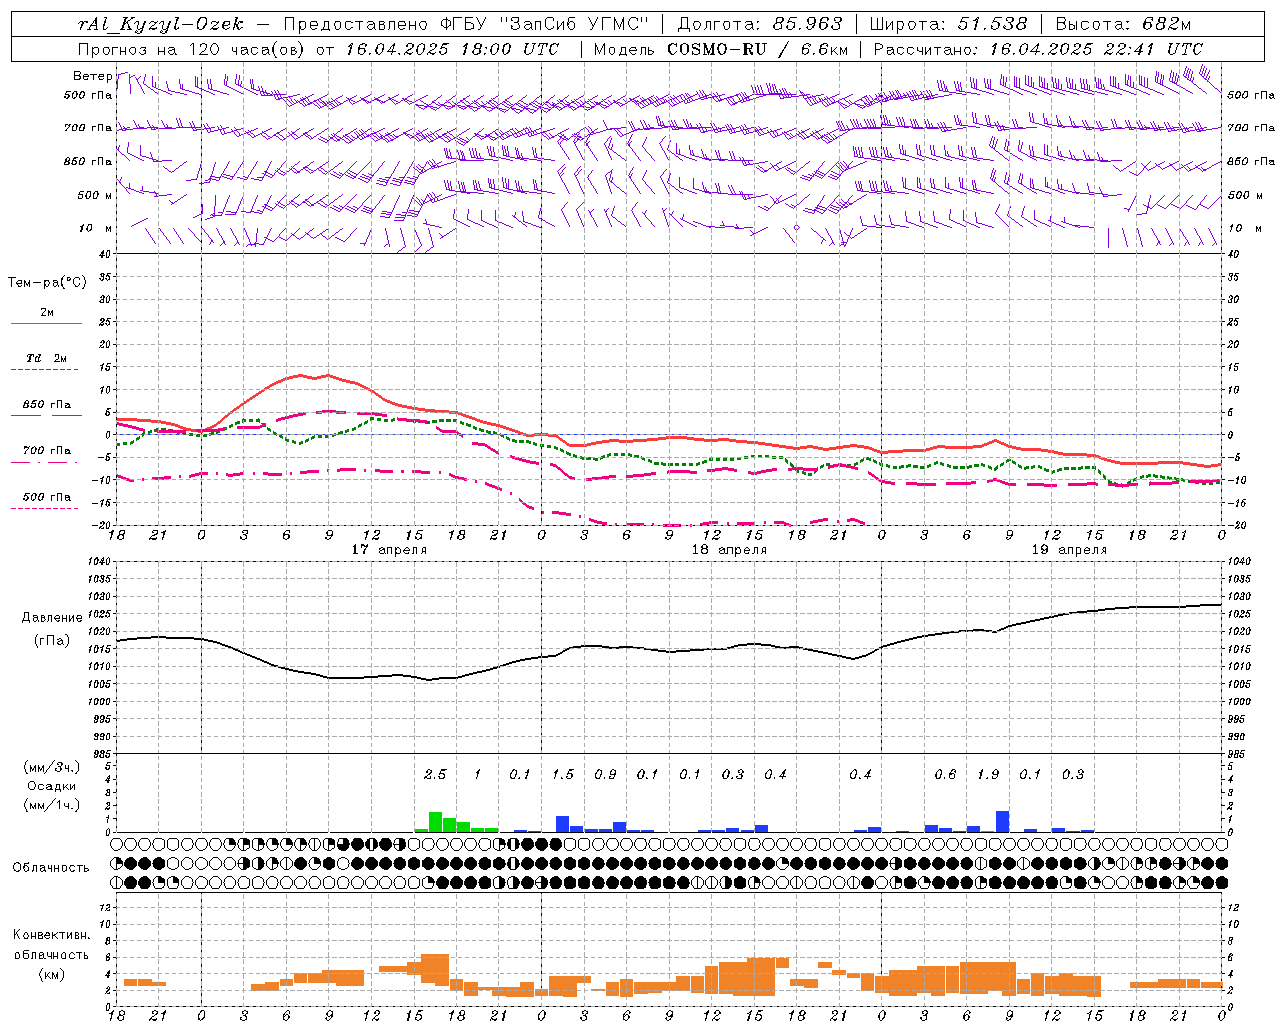
Task: Click the Облачность row label
Action: [x=51, y=867]
